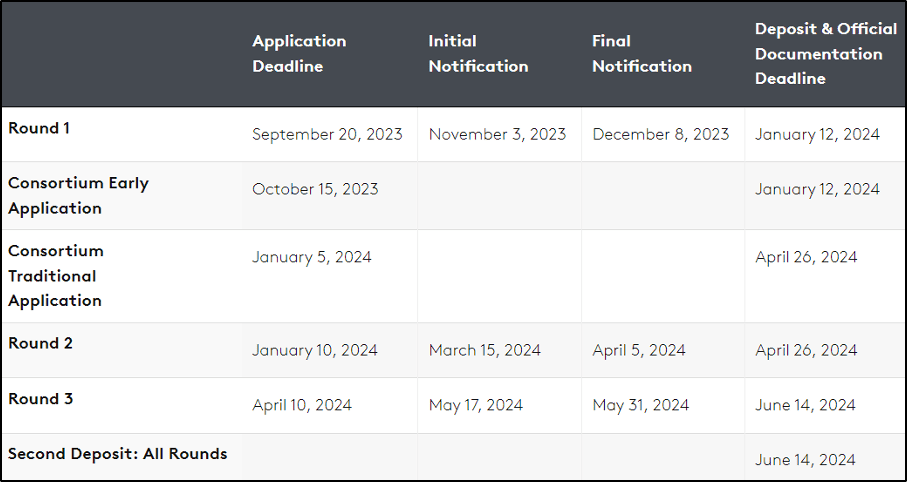Click the April 5, 2024 date cell

(x=639, y=350)
